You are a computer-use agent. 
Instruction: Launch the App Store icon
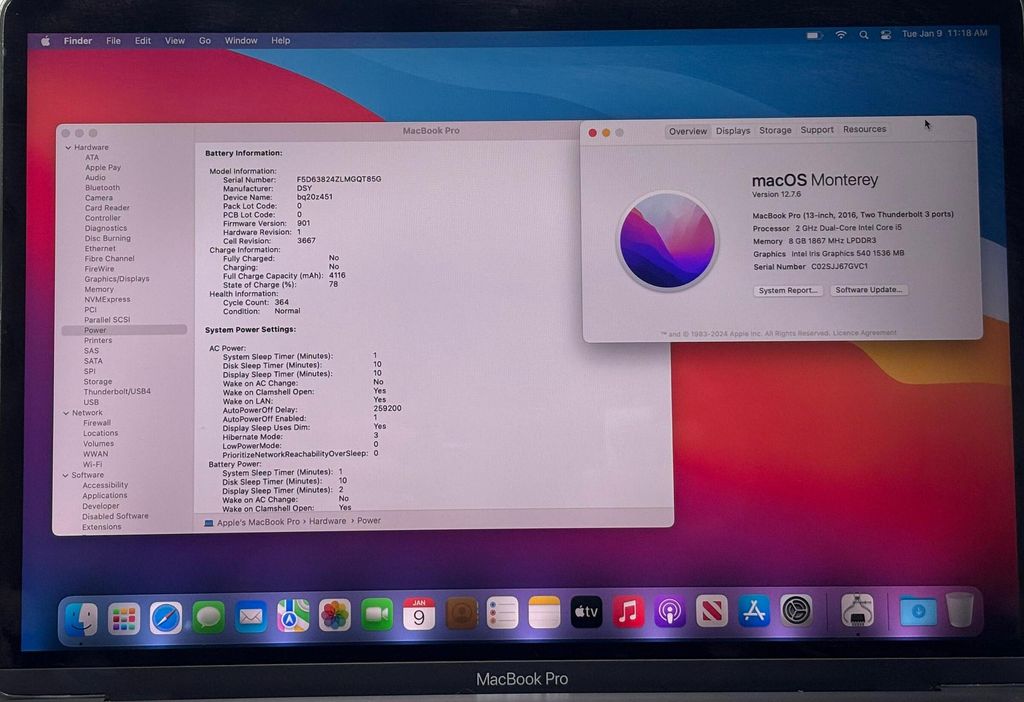754,611
